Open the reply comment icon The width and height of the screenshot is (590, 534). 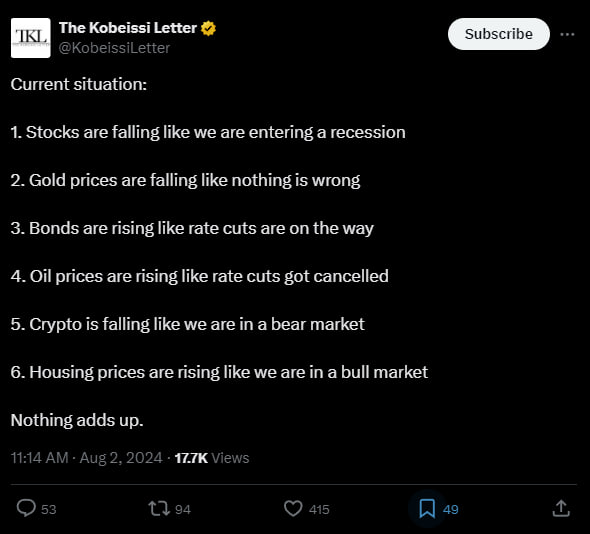(x=26, y=509)
